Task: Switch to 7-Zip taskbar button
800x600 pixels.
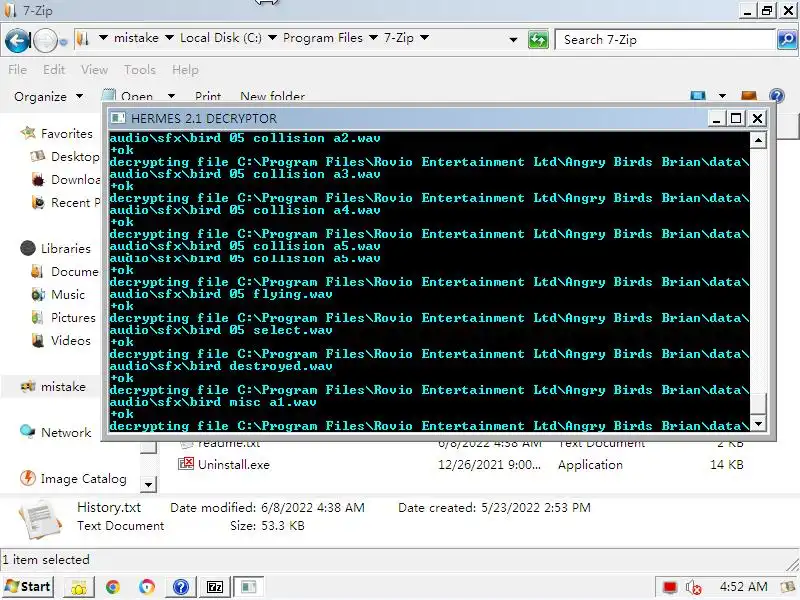Action: coord(215,587)
